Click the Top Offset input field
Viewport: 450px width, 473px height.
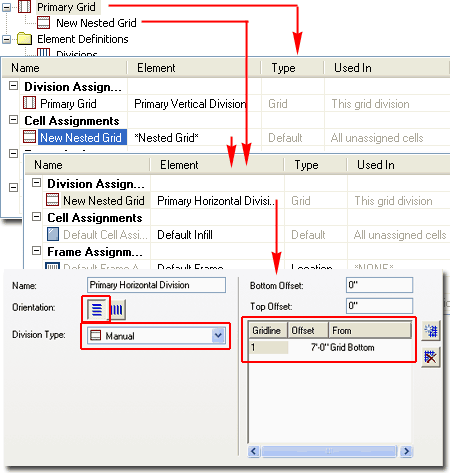pos(379,305)
